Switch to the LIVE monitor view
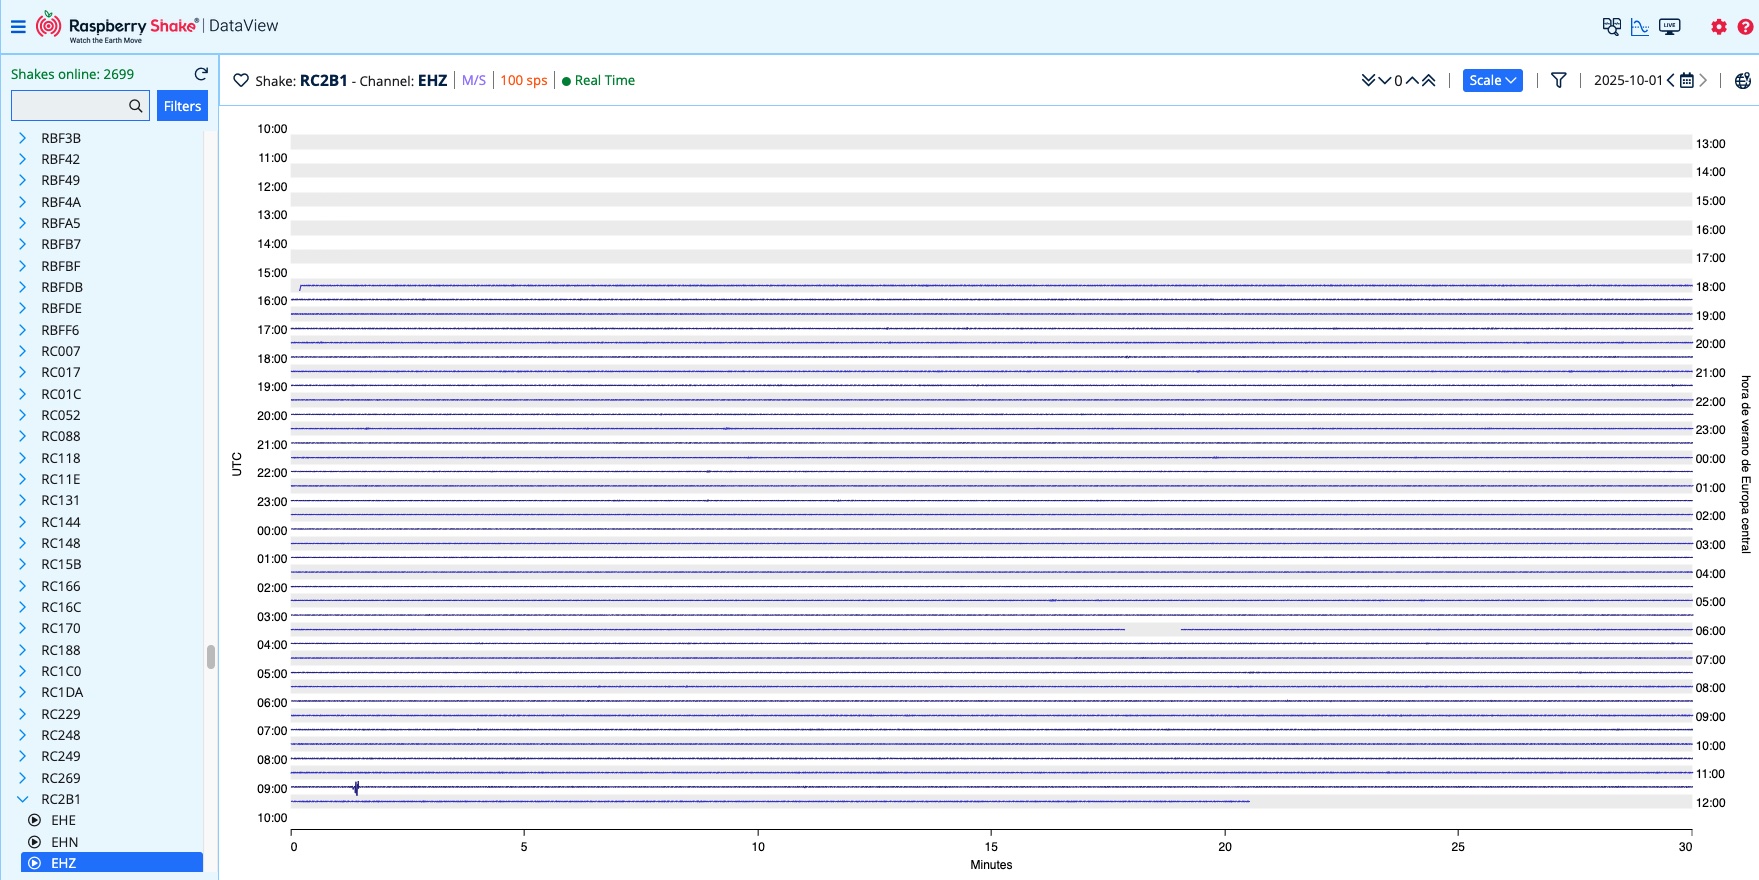Viewport: 1759px width, 880px height. (x=1669, y=27)
